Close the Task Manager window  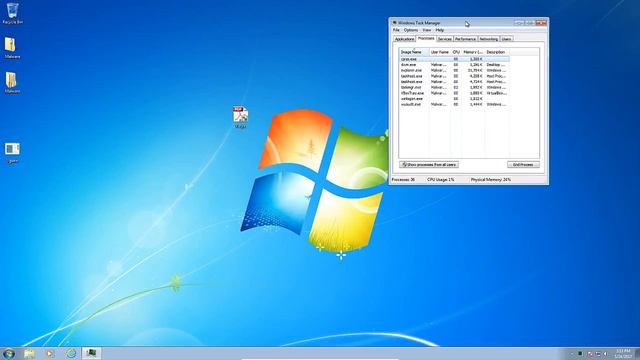541,23
